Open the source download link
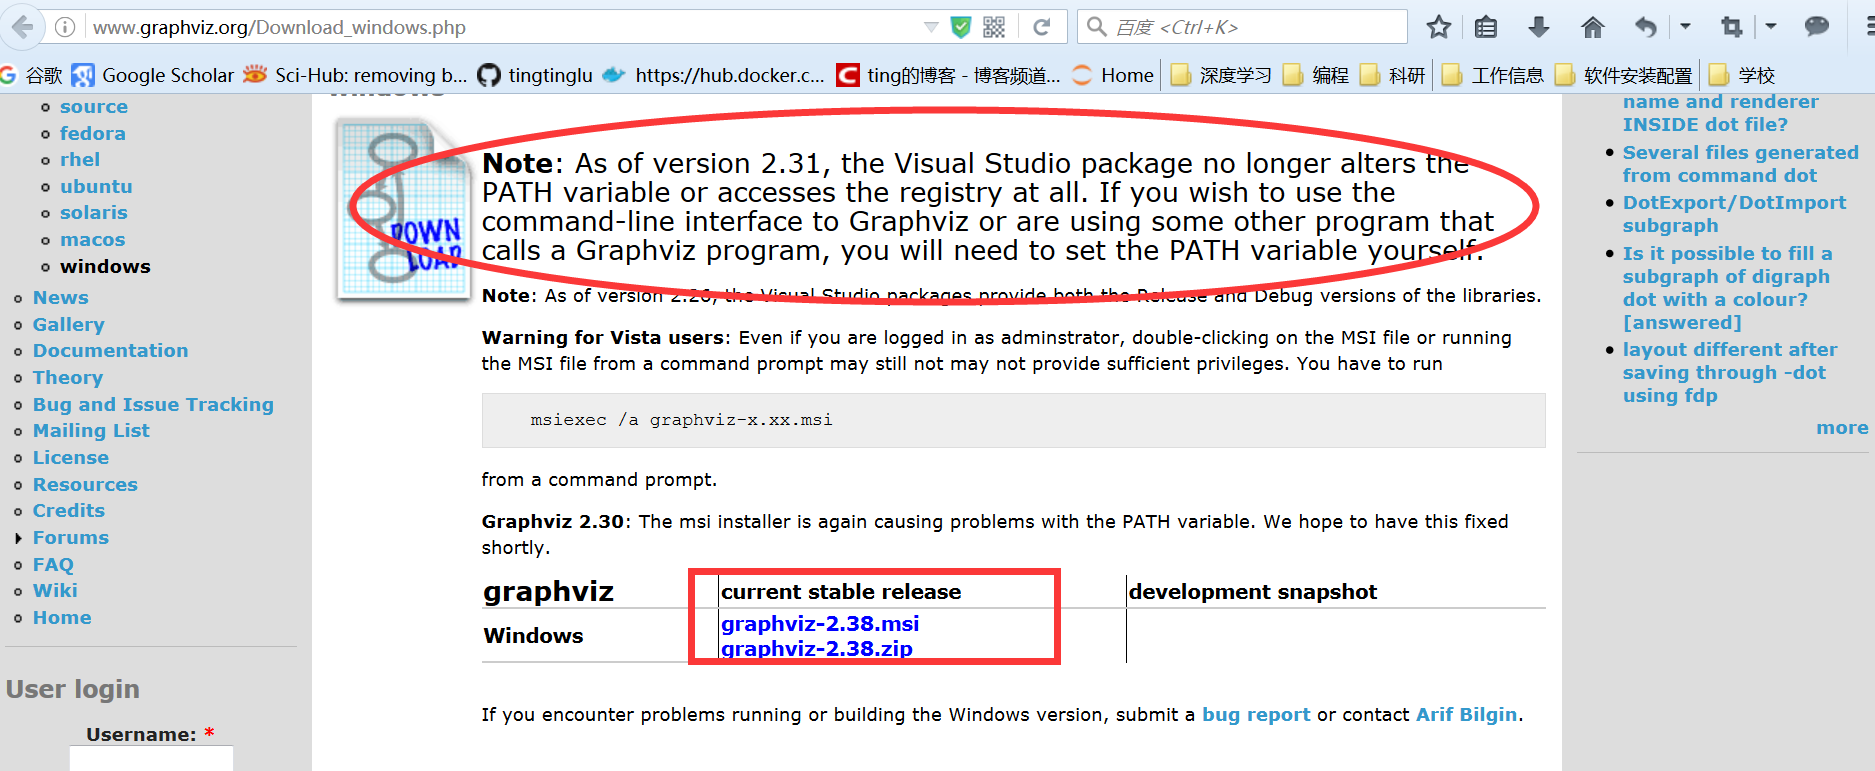The height and width of the screenshot is (771, 1875). pos(94,107)
